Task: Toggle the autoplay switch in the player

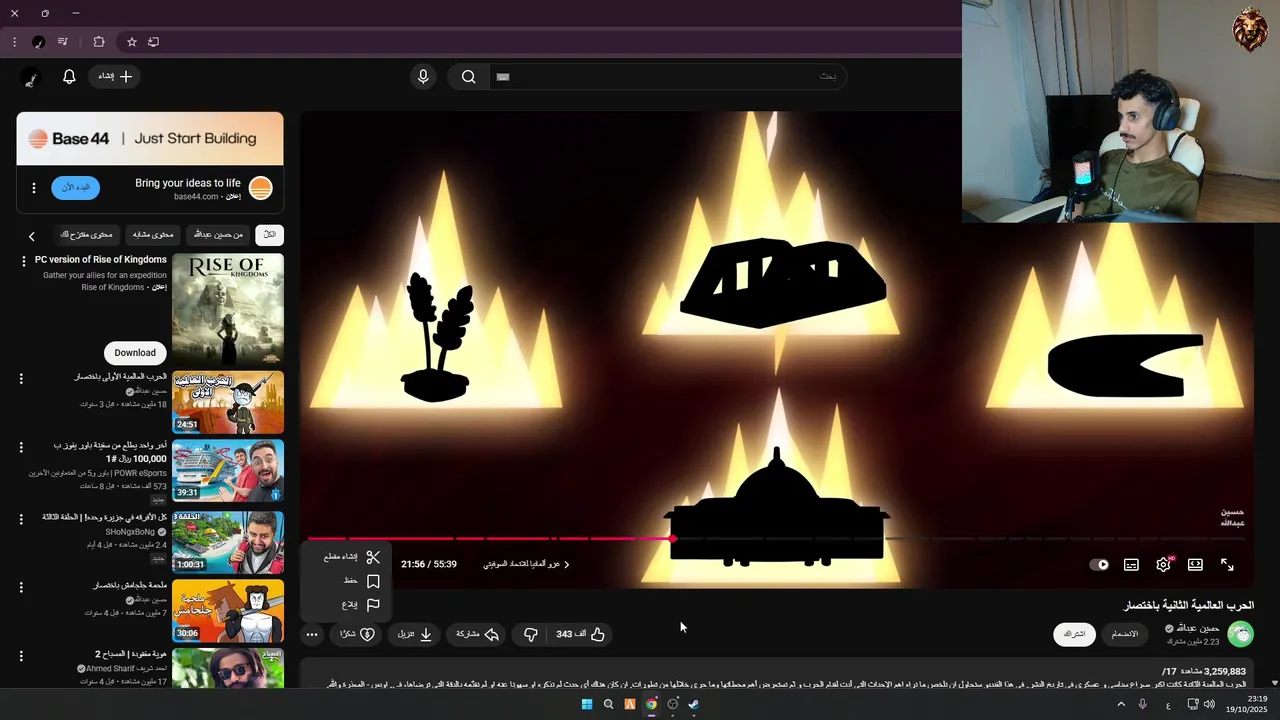Action: 1099,564
